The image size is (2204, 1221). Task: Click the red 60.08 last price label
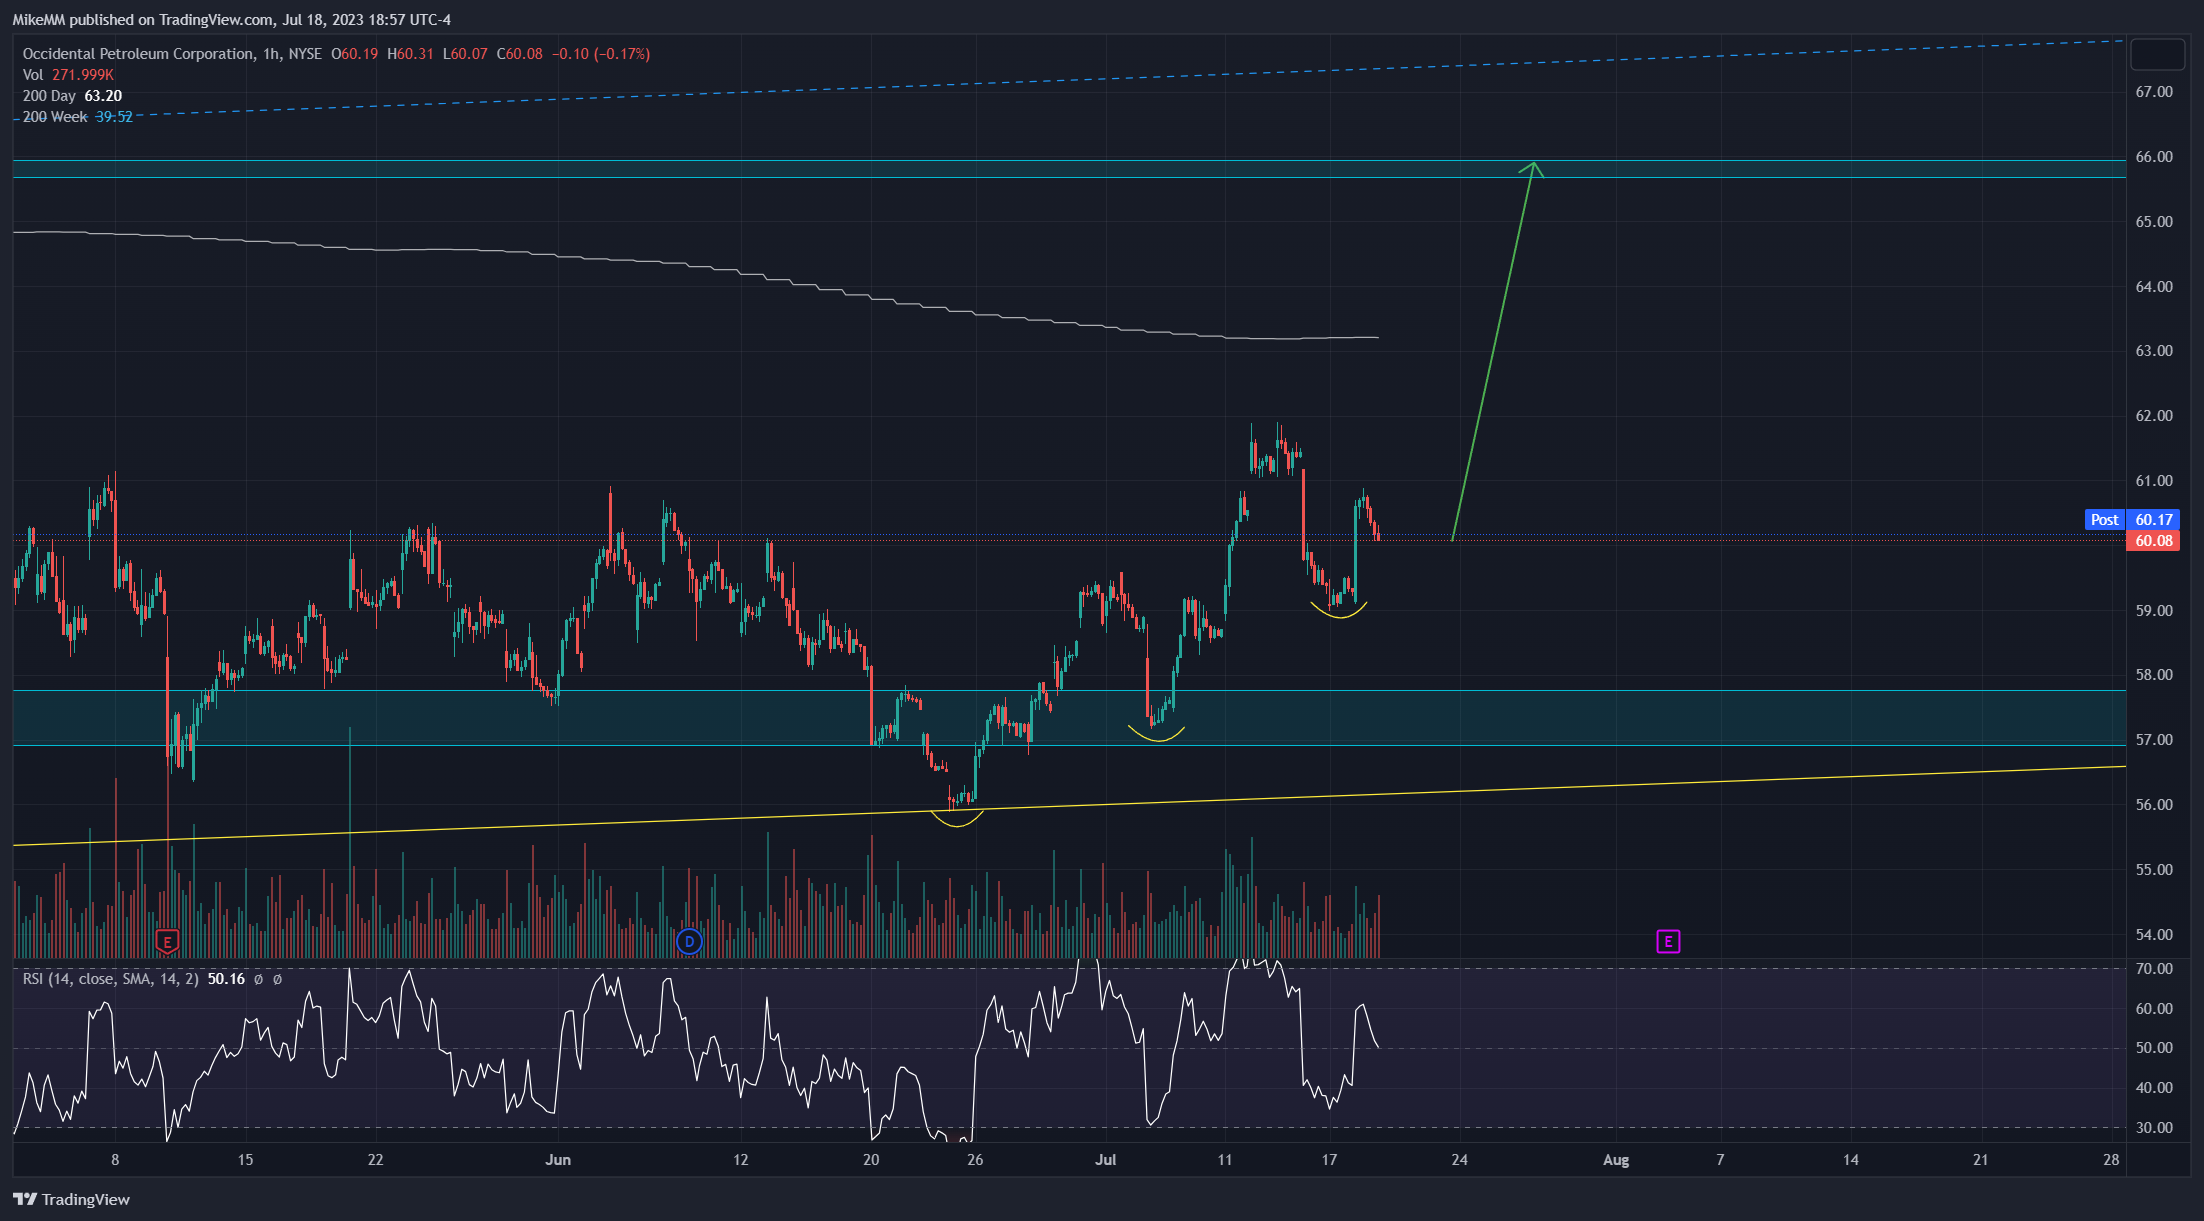tap(2154, 541)
